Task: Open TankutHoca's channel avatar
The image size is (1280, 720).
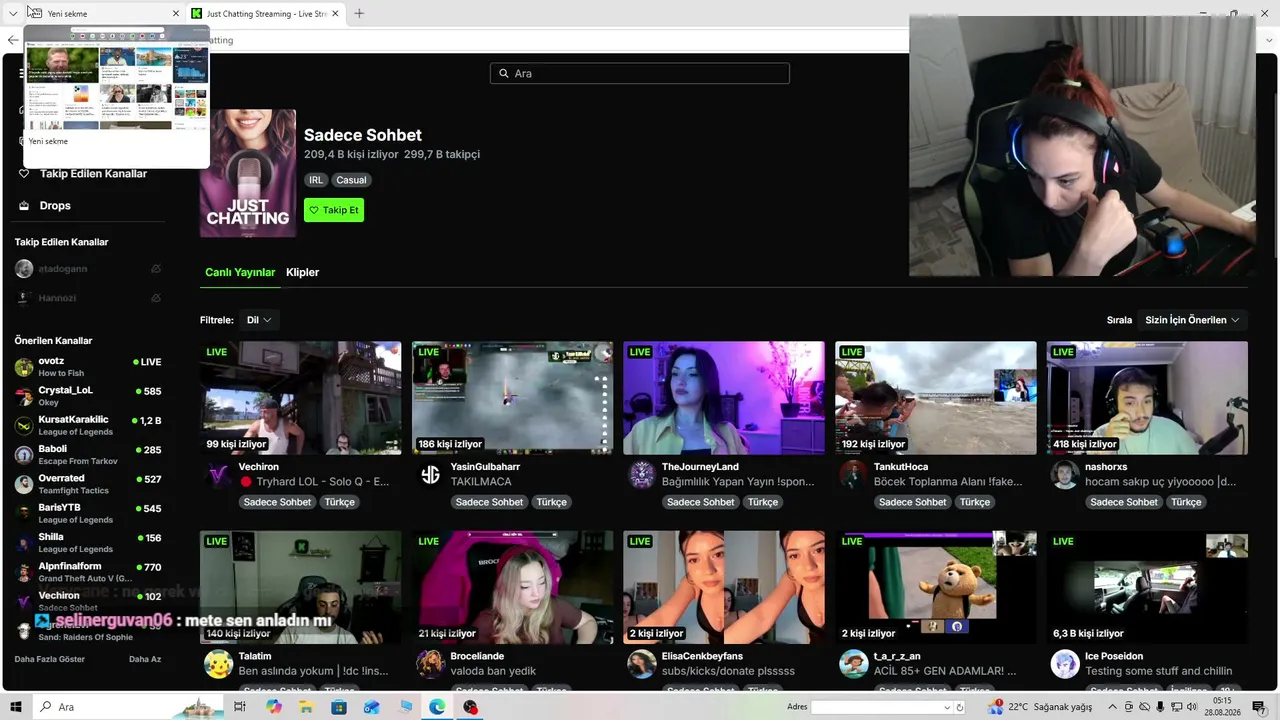Action: [853, 475]
